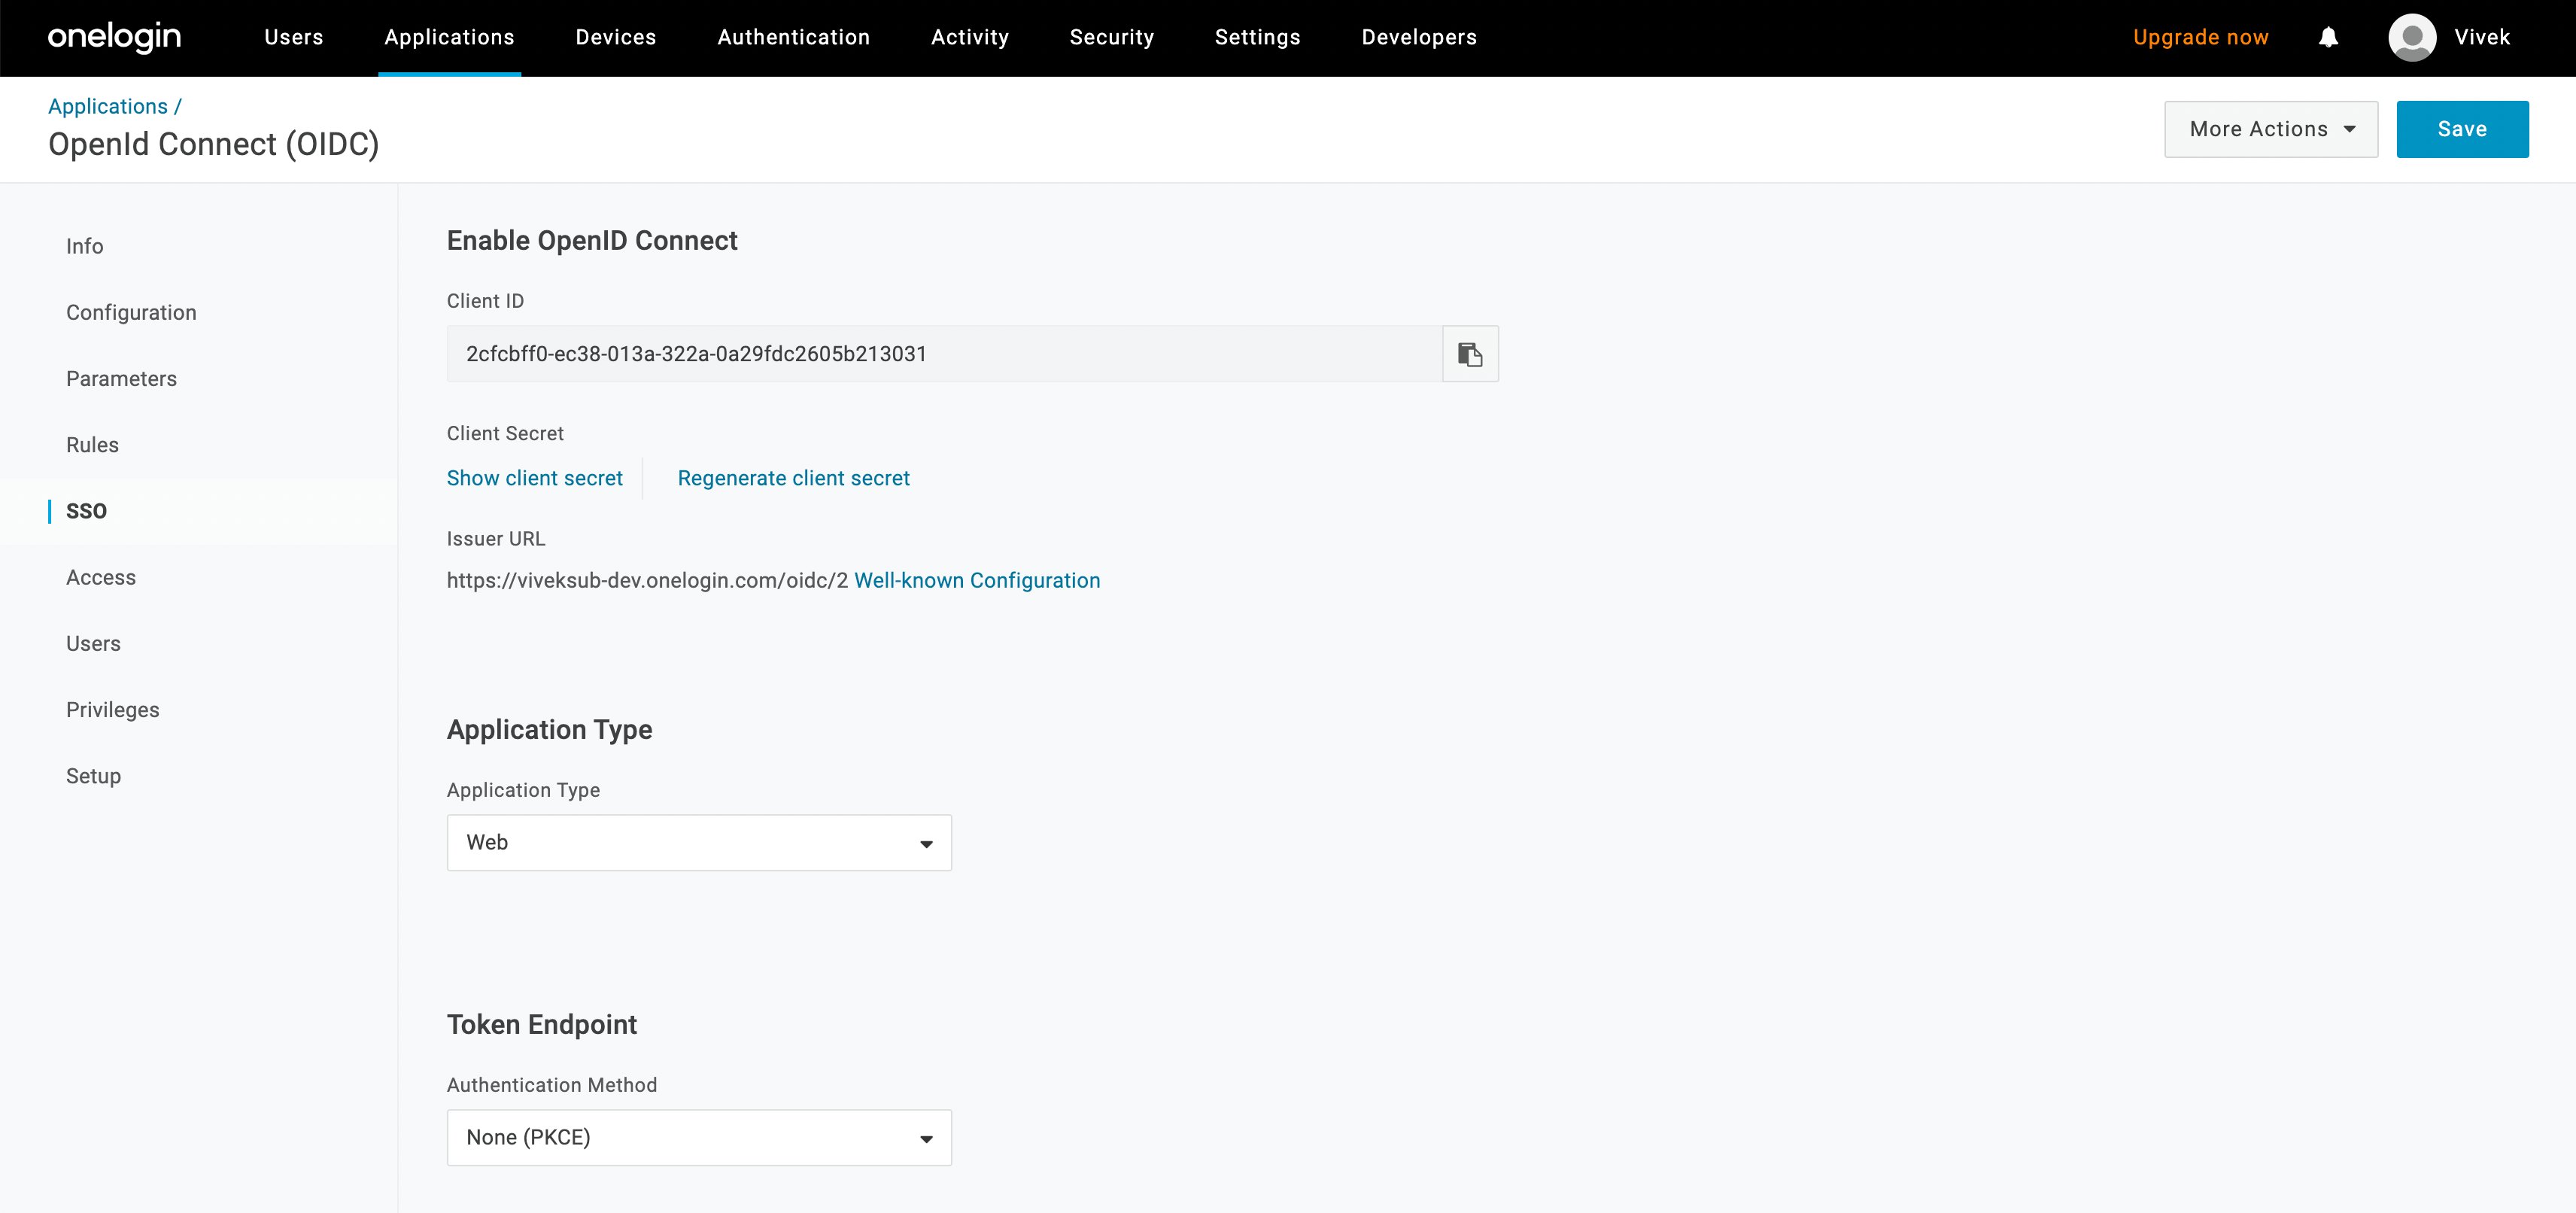Viewport: 2576px width, 1213px height.
Task: Click the Client ID value field
Action: (x=945, y=354)
